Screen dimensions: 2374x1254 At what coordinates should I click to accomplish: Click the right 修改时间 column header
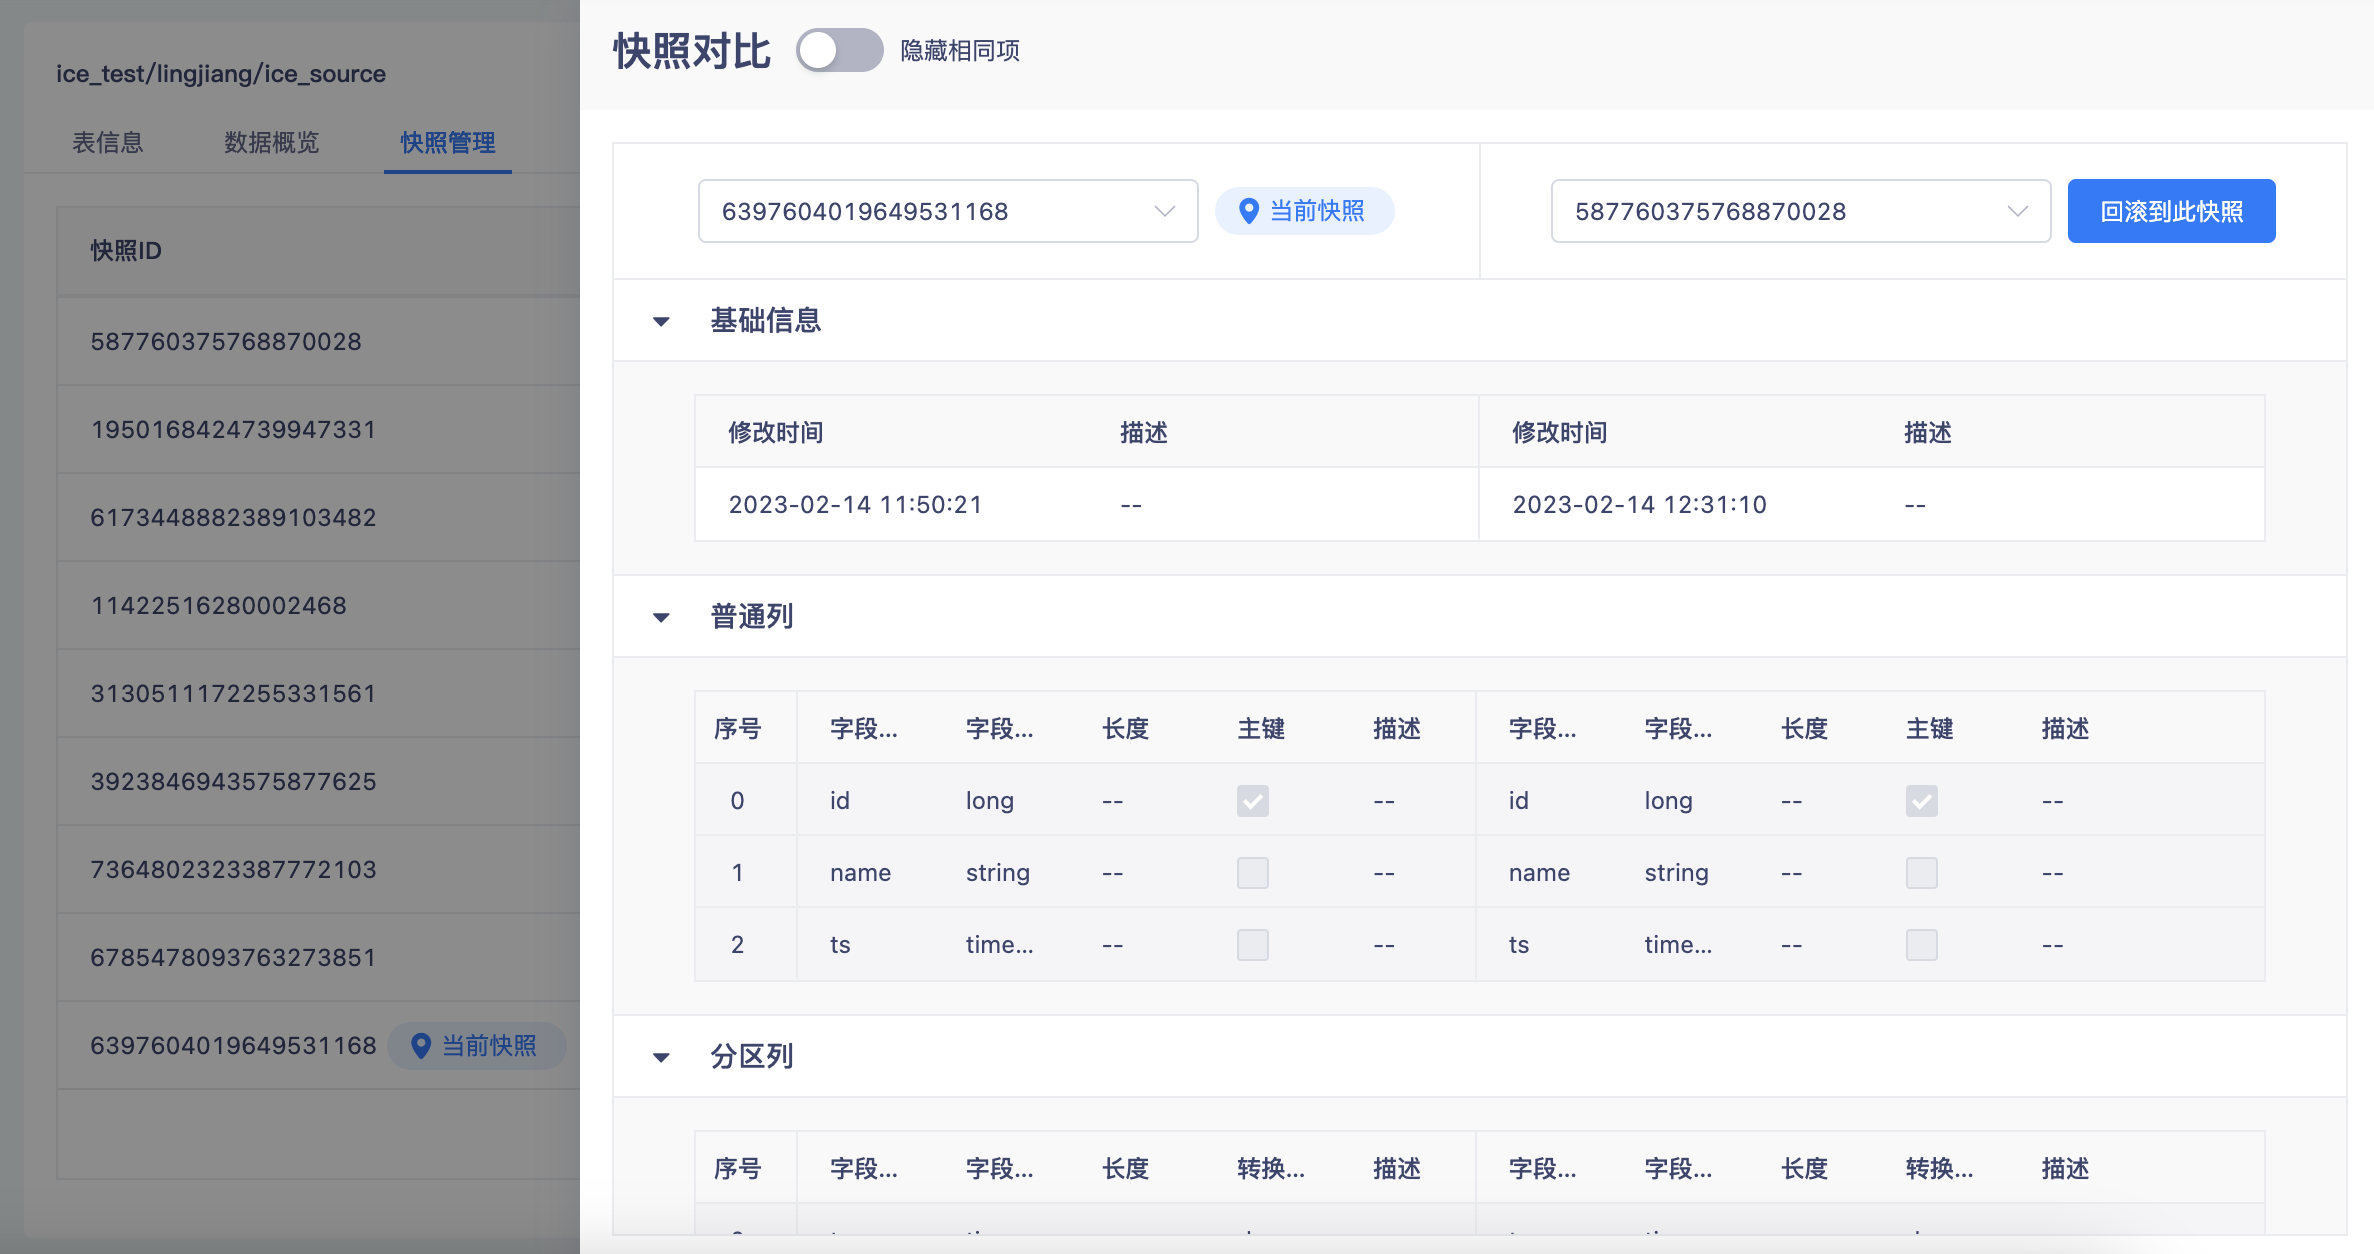[1560, 432]
